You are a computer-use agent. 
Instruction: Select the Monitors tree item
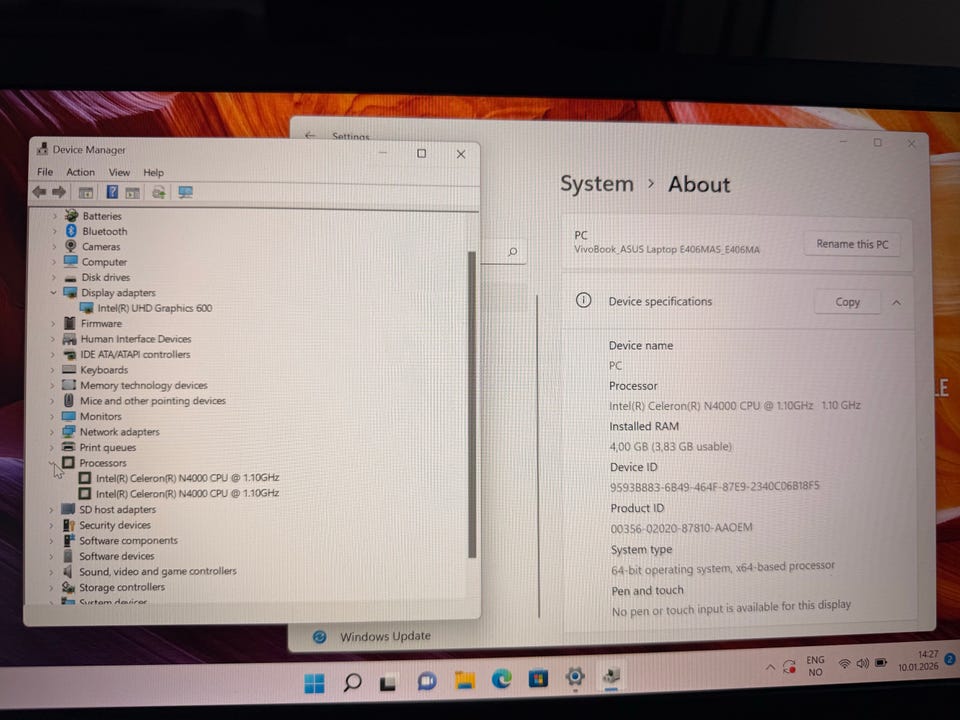pos(101,416)
